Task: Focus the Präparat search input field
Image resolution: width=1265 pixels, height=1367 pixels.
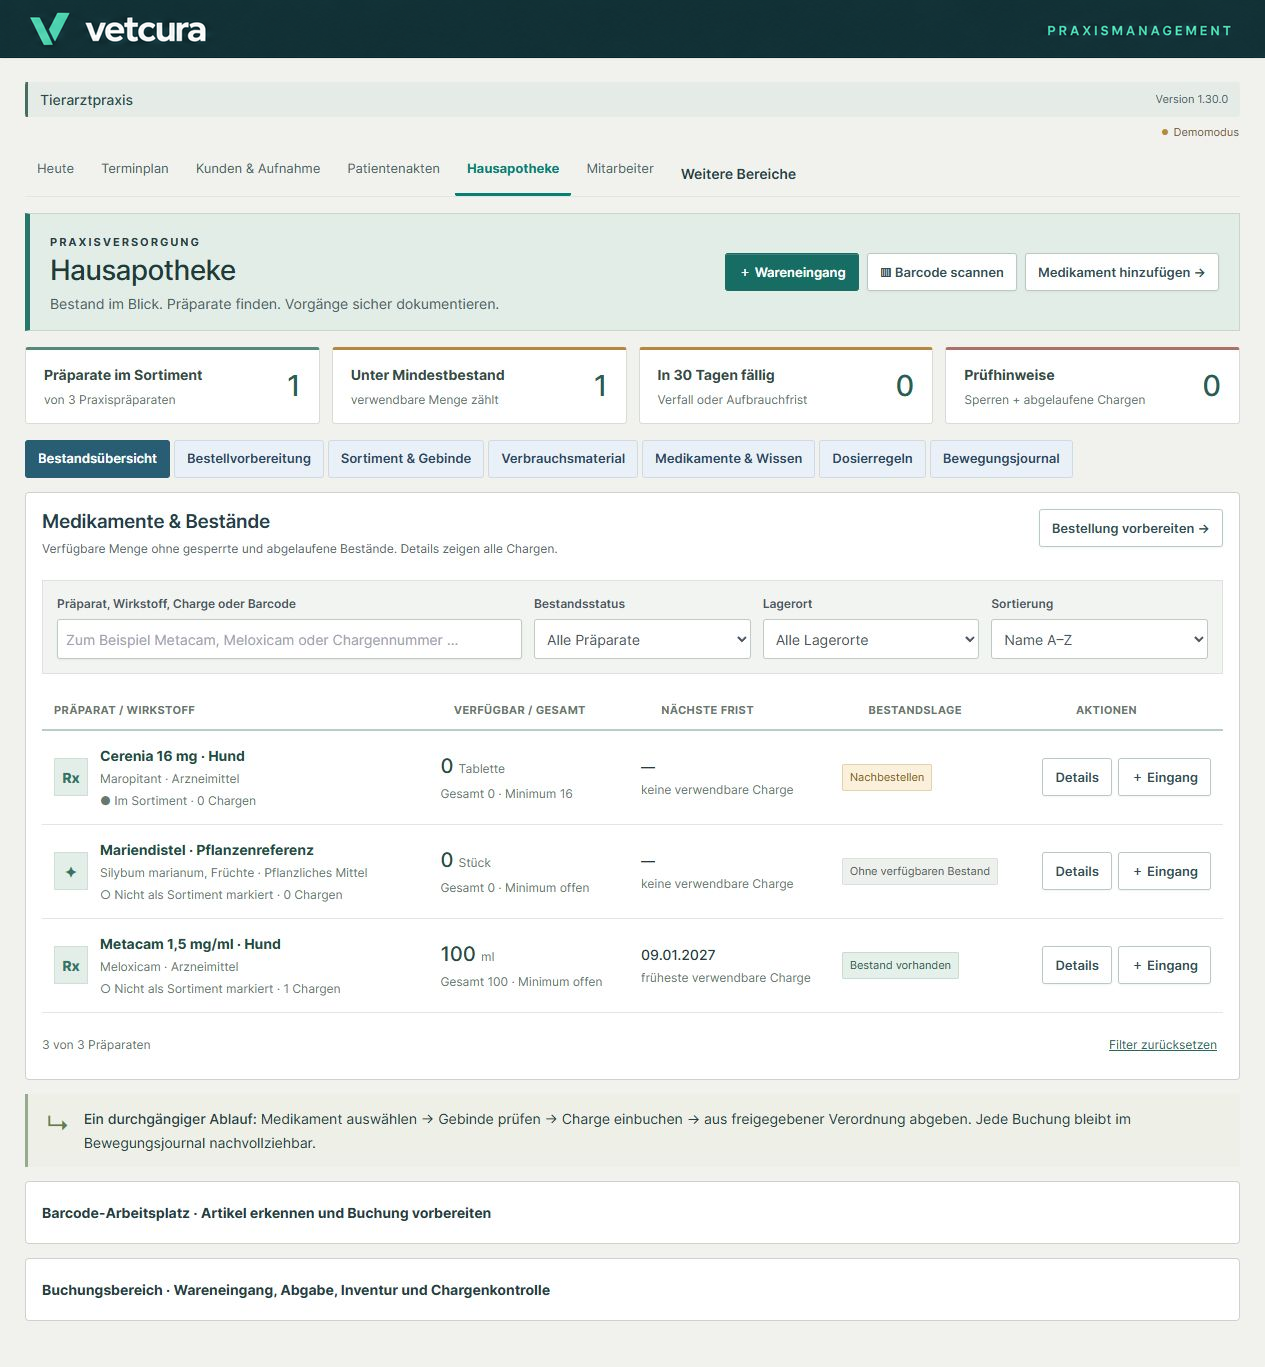Action: point(289,639)
